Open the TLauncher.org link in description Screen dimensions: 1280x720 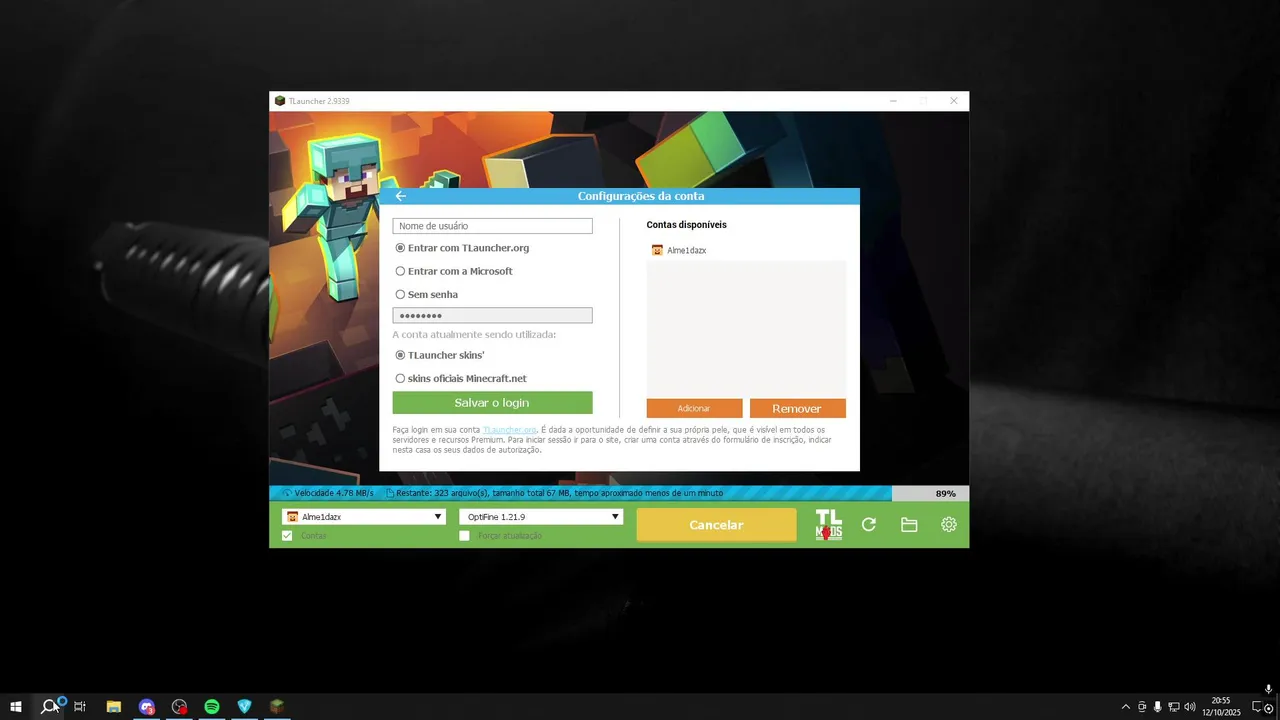(x=510, y=430)
